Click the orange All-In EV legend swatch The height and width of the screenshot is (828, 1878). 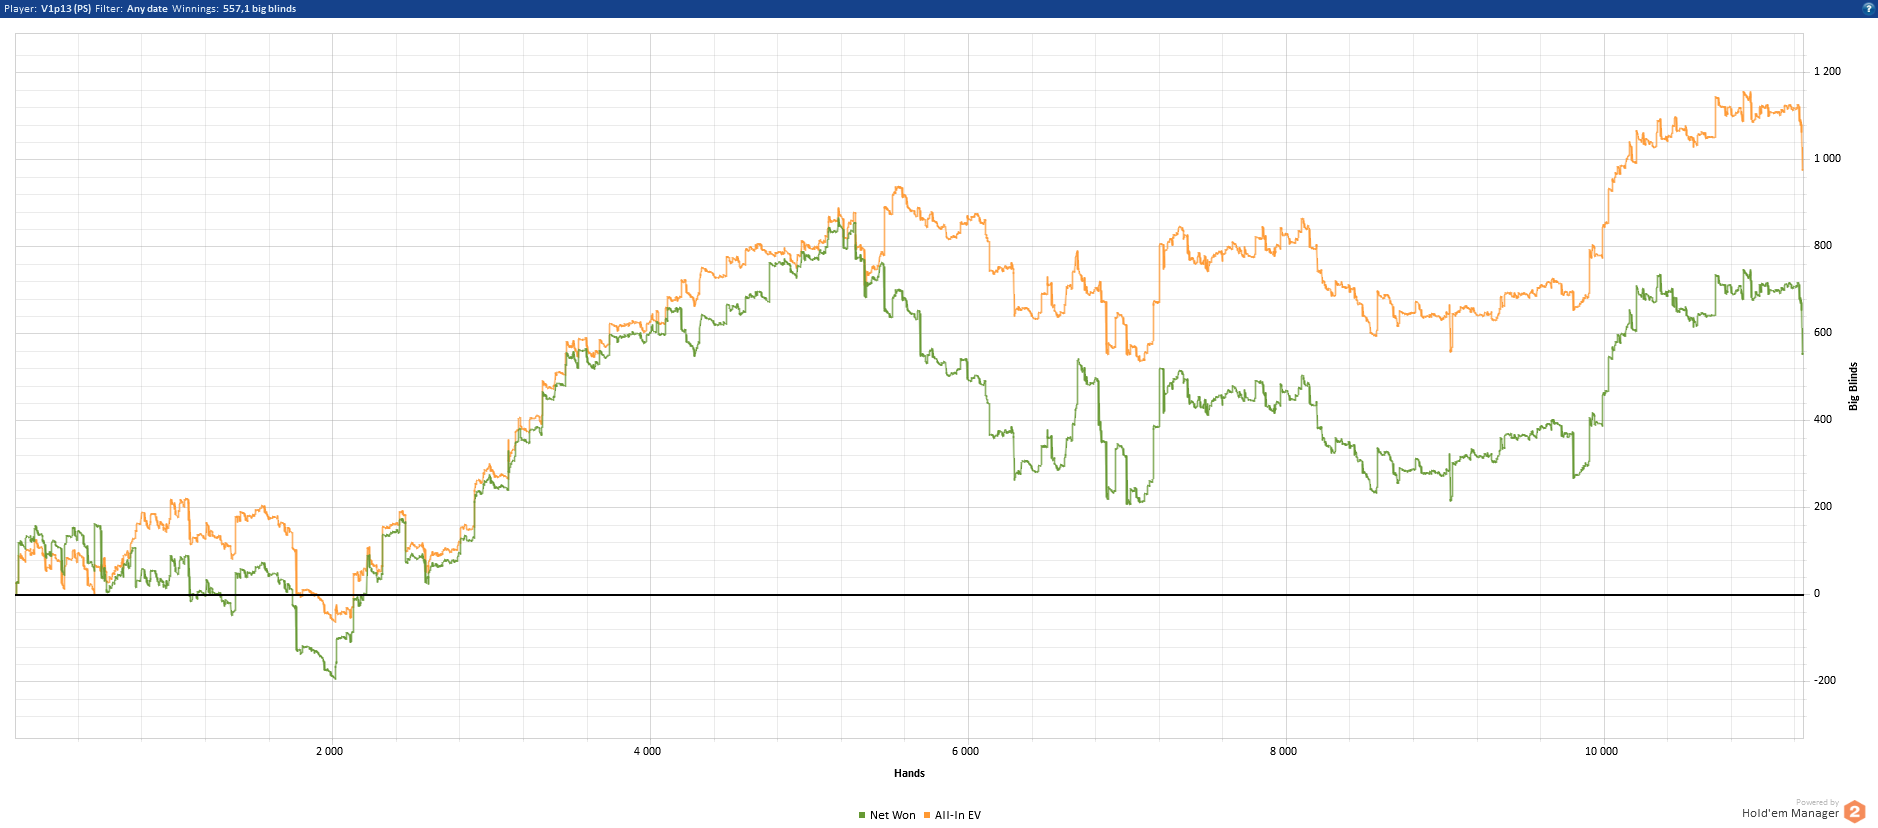point(927,815)
